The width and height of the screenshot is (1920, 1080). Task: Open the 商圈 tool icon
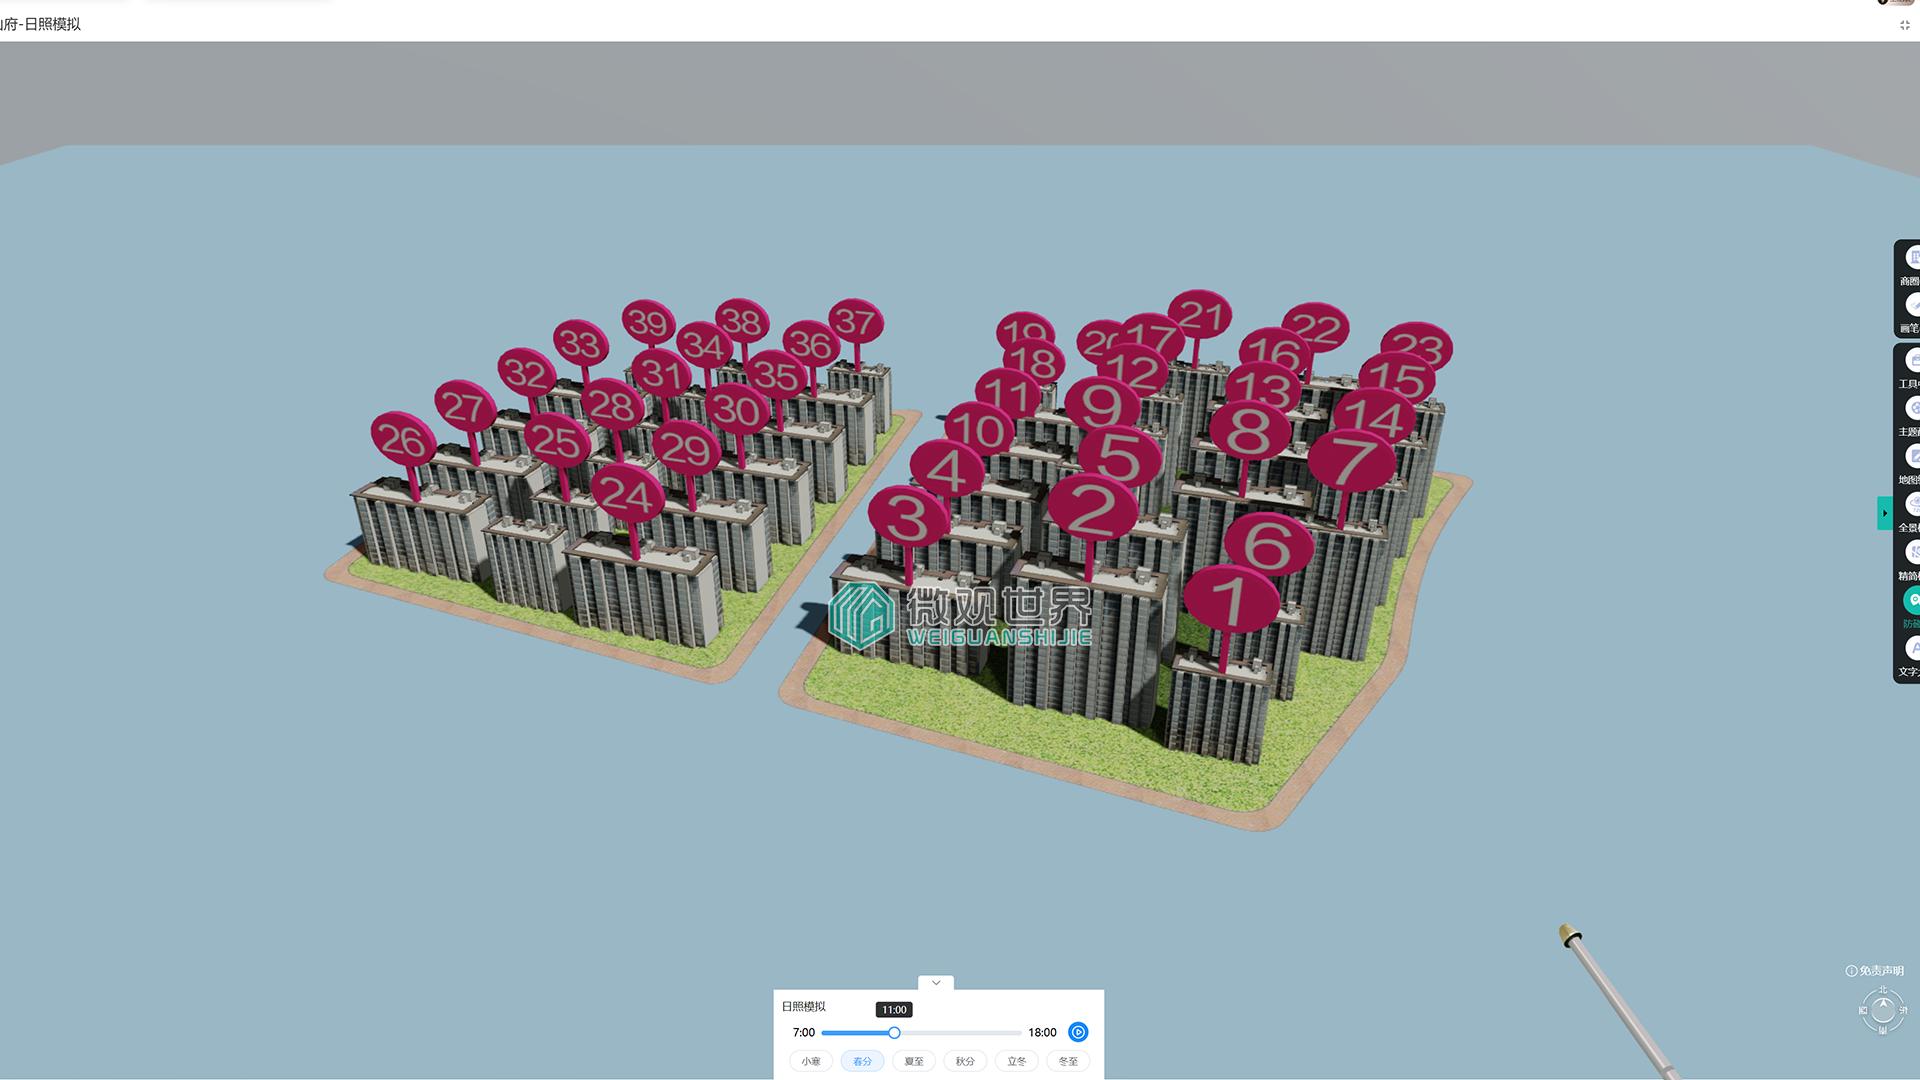point(1912,258)
